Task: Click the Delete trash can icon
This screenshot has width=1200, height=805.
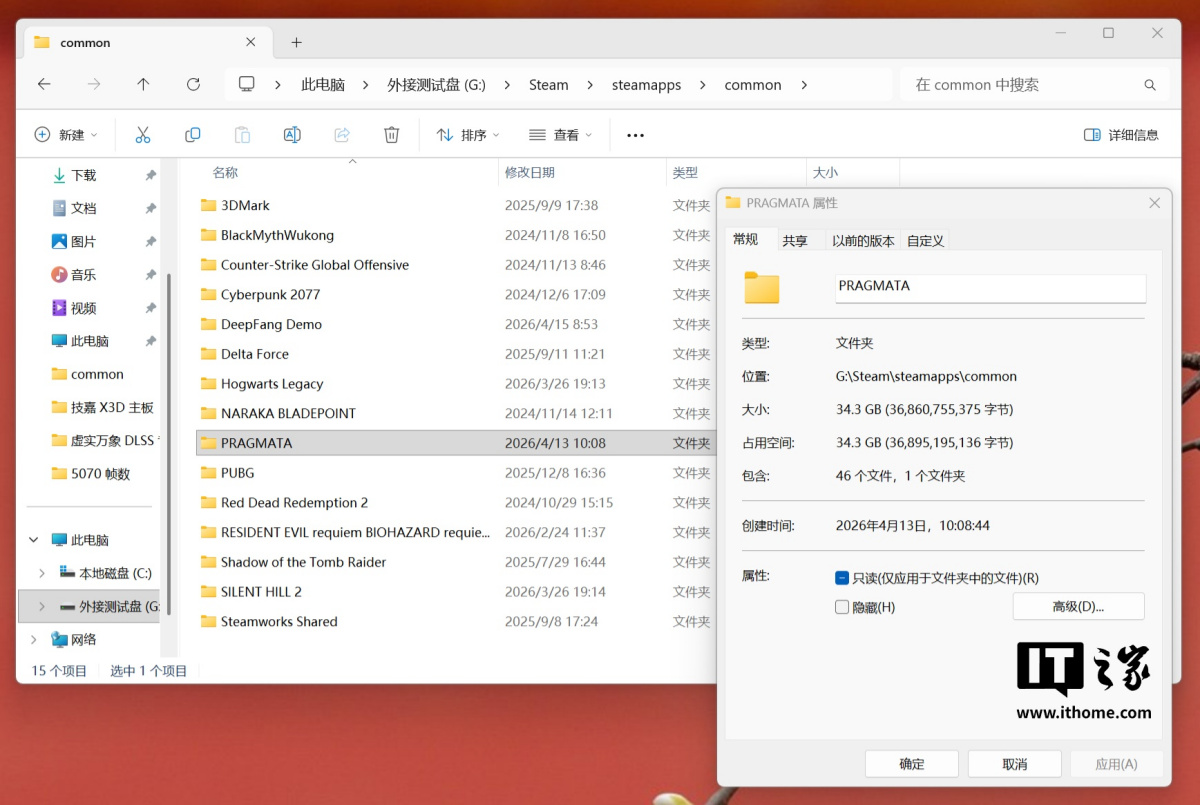Action: [392, 135]
